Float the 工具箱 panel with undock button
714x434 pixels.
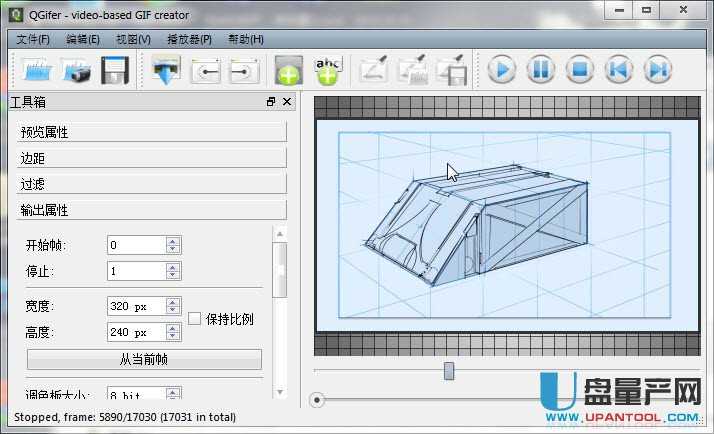coord(271,102)
